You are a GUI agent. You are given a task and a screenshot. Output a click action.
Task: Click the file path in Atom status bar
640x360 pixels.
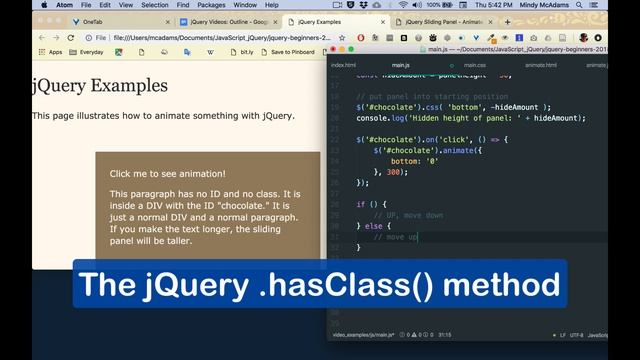point(363,335)
